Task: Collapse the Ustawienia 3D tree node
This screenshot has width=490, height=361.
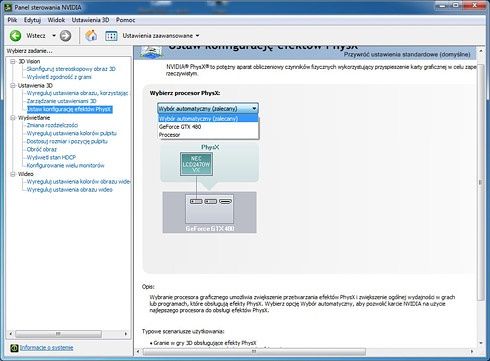Action: [x=13, y=86]
